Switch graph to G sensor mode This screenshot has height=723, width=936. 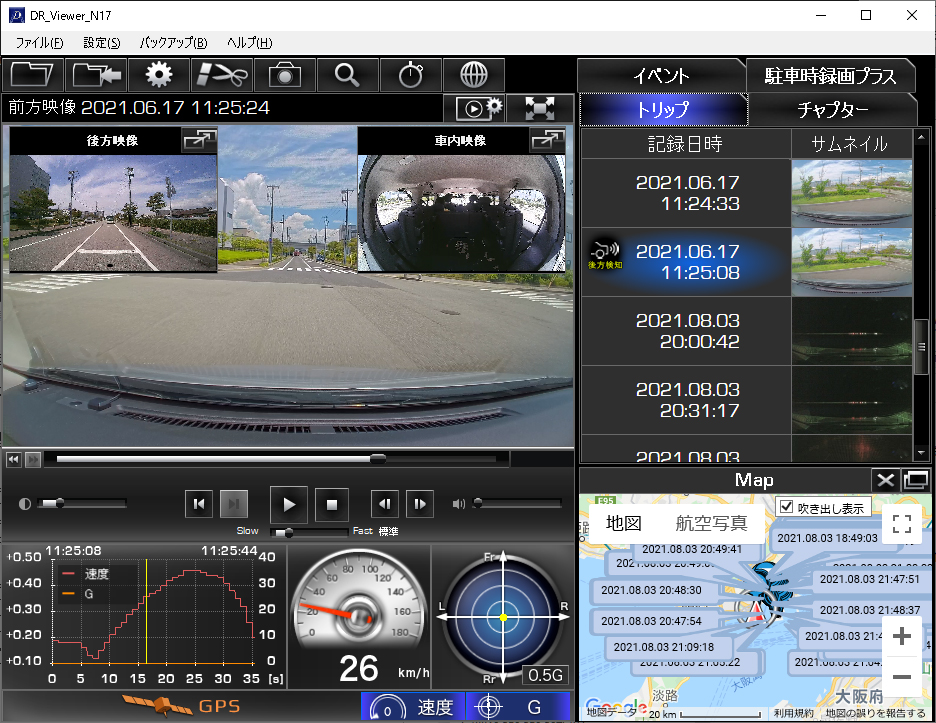[x=518, y=707]
